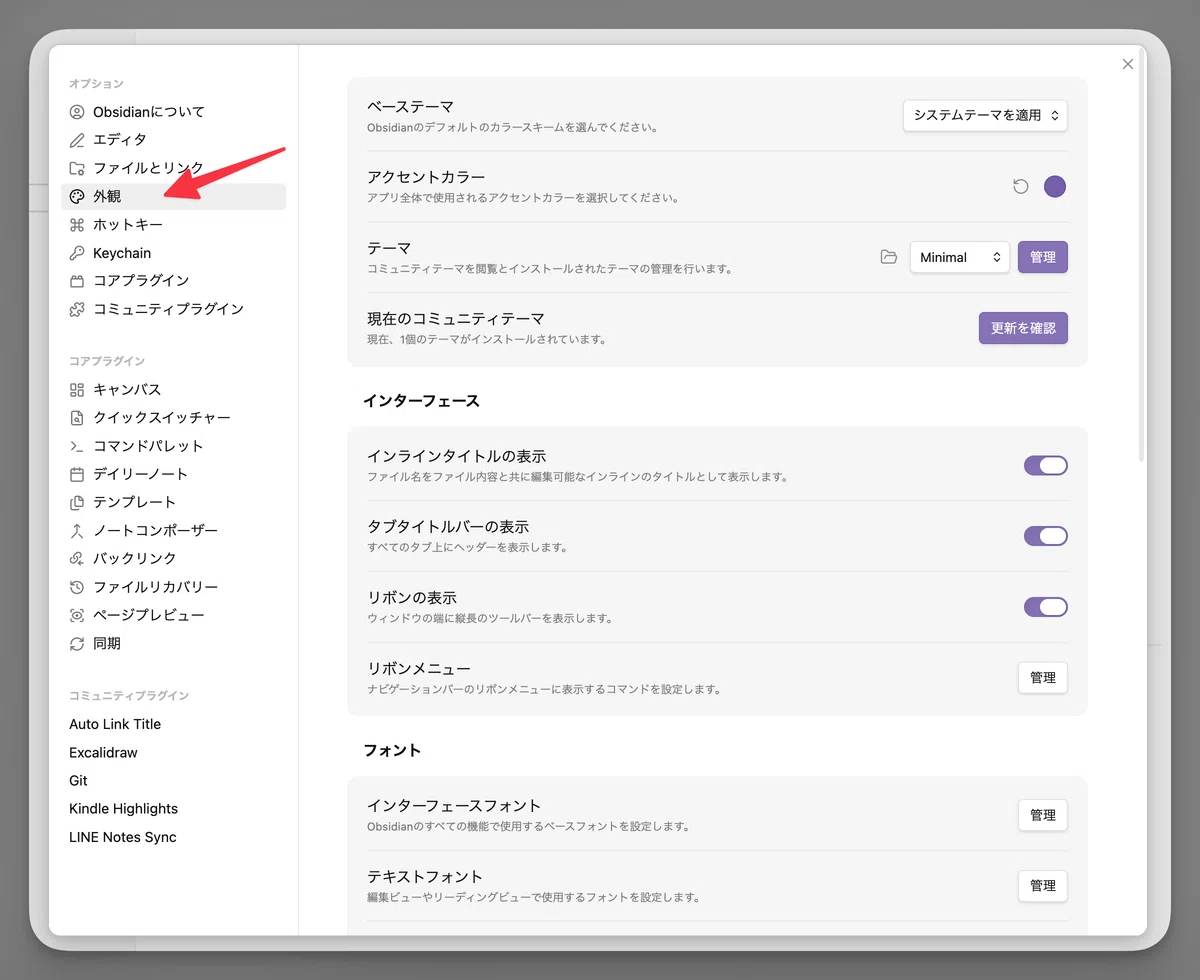
Task: Open the 同期 plugin settings
Action: pyautogui.click(x=173, y=644)
